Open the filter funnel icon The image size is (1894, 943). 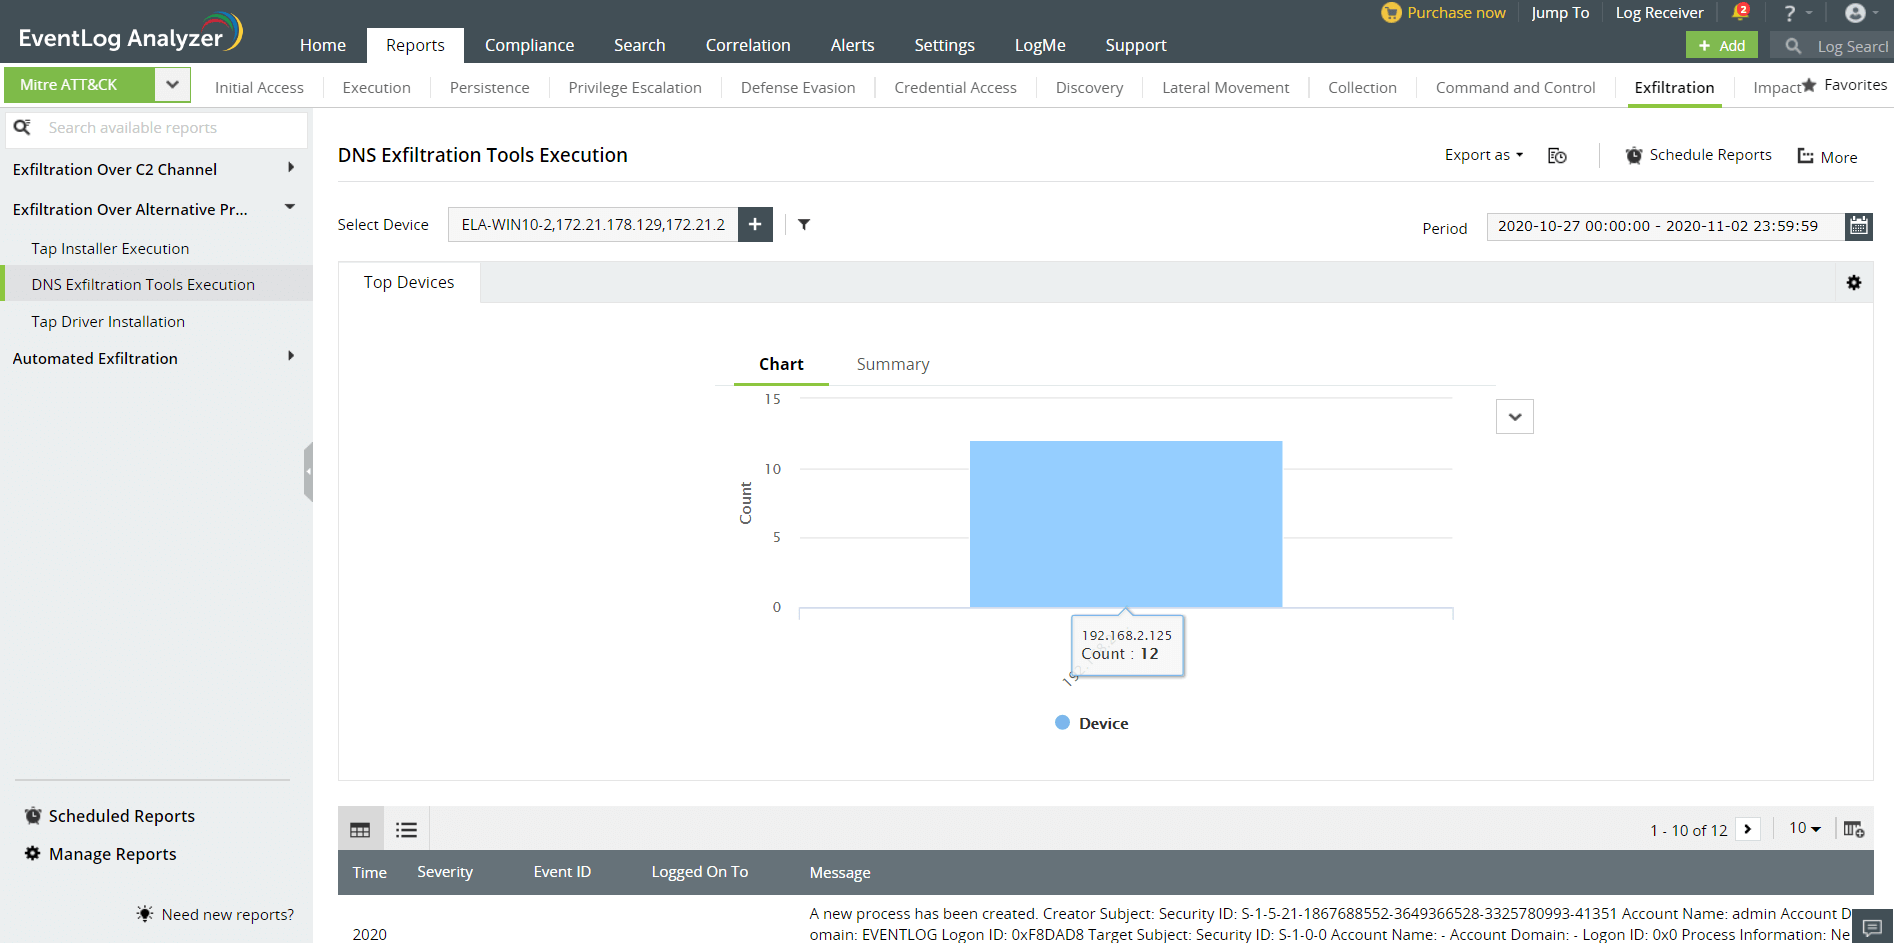(804, 224)
